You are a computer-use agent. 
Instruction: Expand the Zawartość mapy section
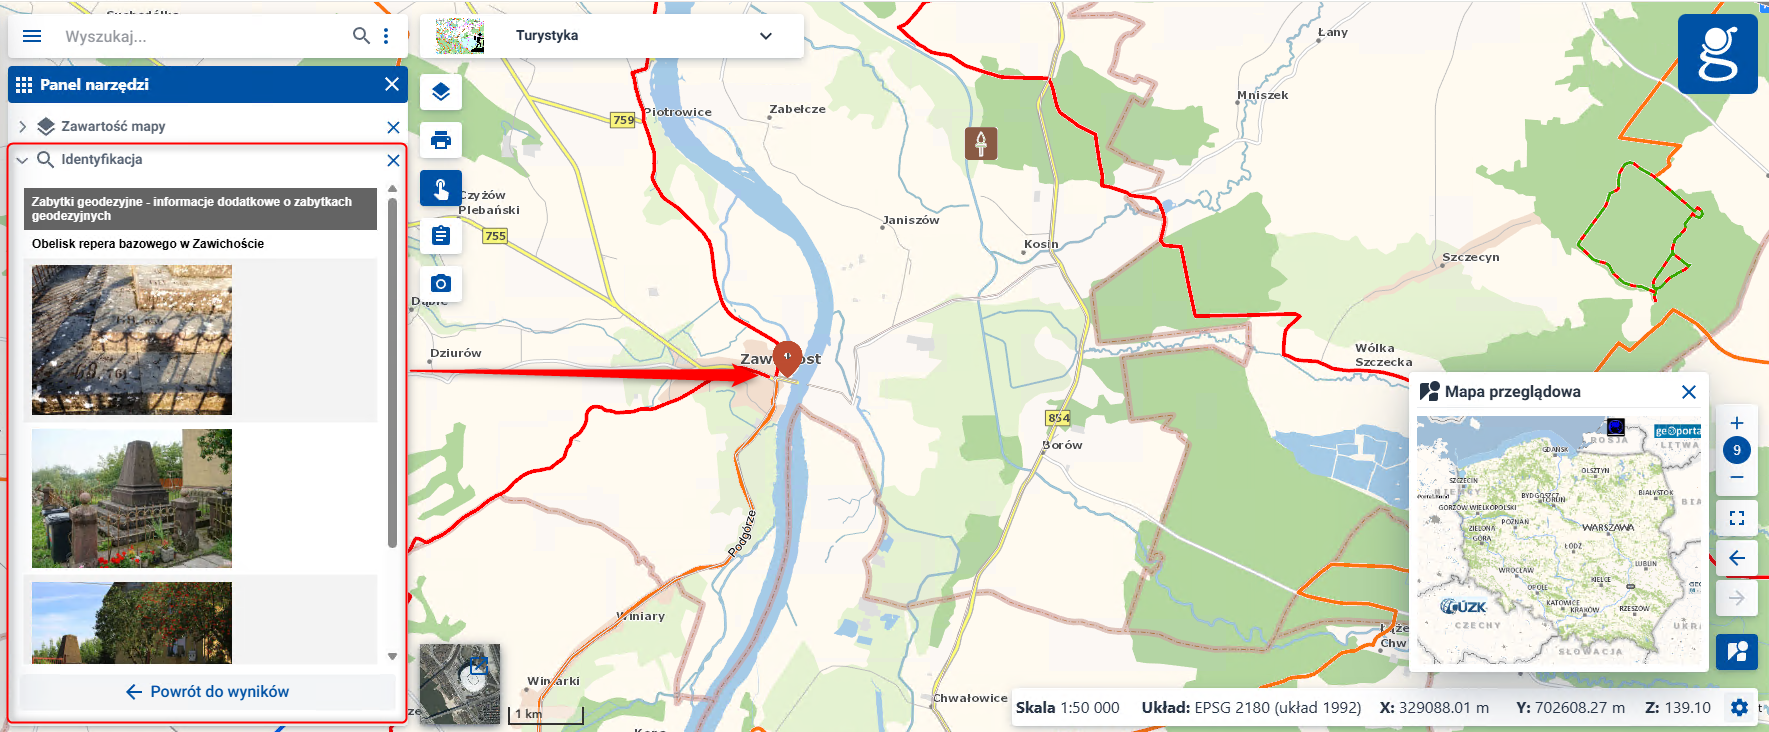[x=22, y=127]
